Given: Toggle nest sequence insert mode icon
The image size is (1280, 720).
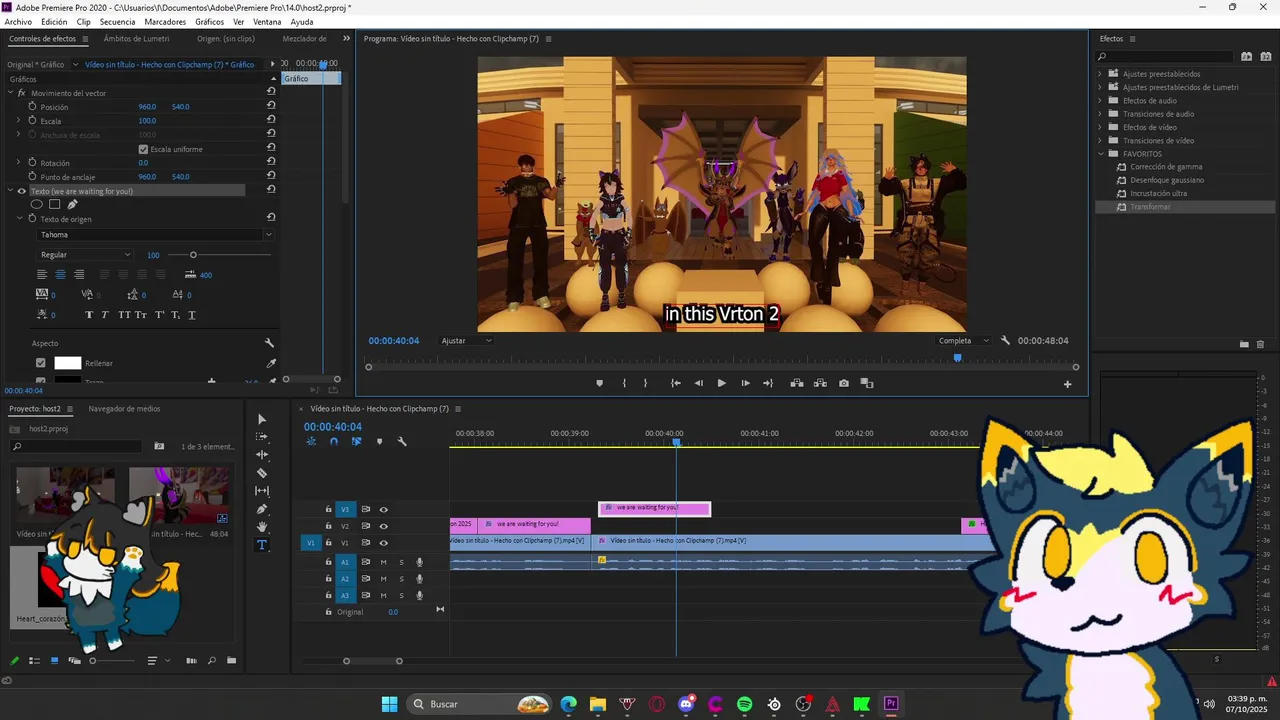Looking at the screenshot, I should point(311,441).
